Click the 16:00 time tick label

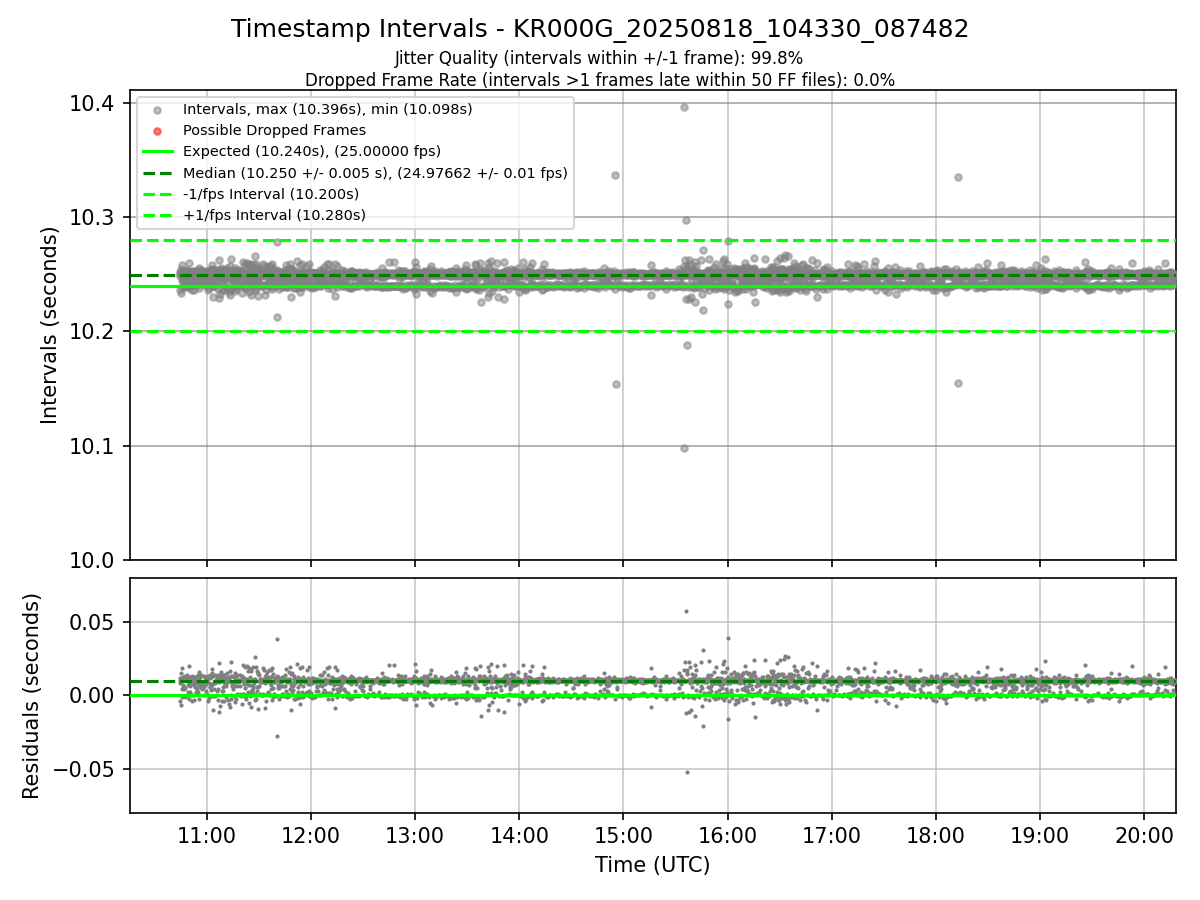pyautogui.click(x=727, y=833)
